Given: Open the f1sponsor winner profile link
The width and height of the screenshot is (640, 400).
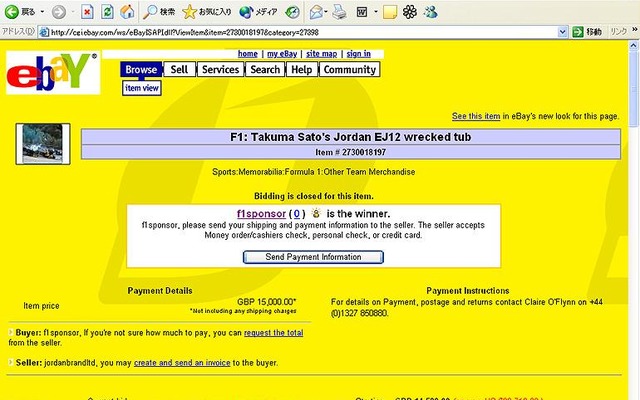Looking at the screenshot, I should coord(261,213).
